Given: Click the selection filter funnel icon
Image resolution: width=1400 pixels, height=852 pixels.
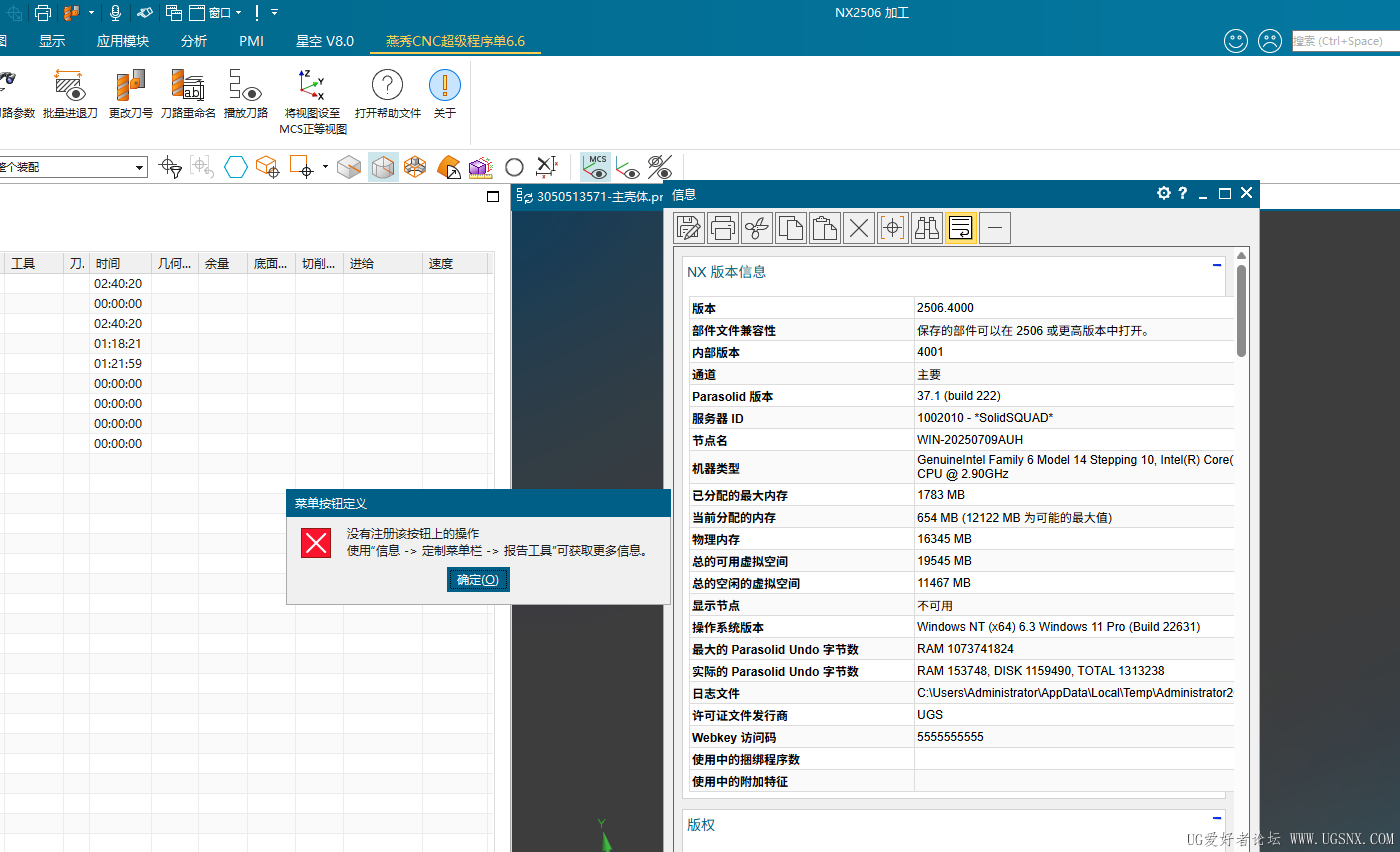Looking at the screenshot, I should 171,167.
